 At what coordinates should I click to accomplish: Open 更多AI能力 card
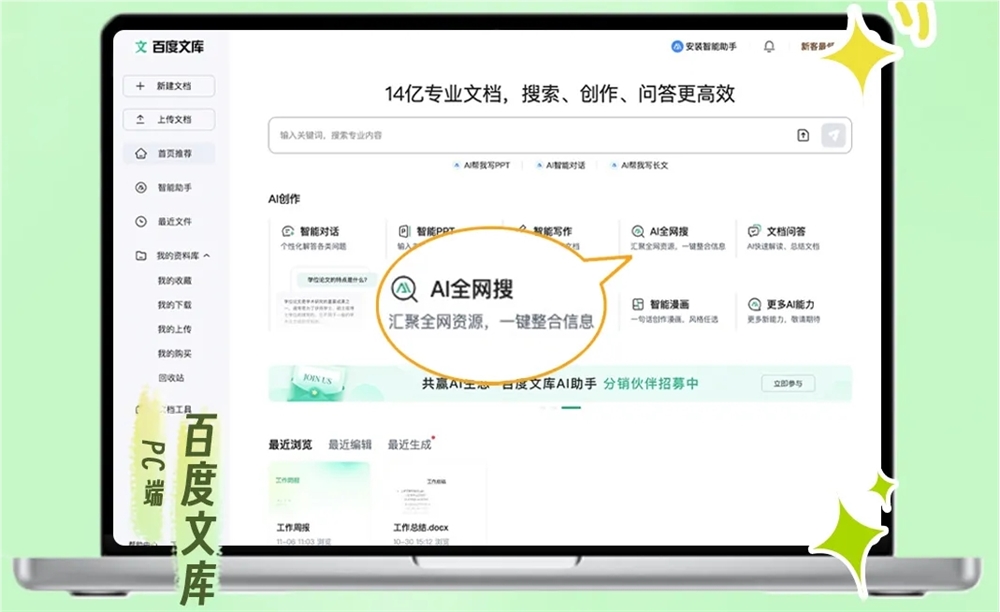coord(786,304)
